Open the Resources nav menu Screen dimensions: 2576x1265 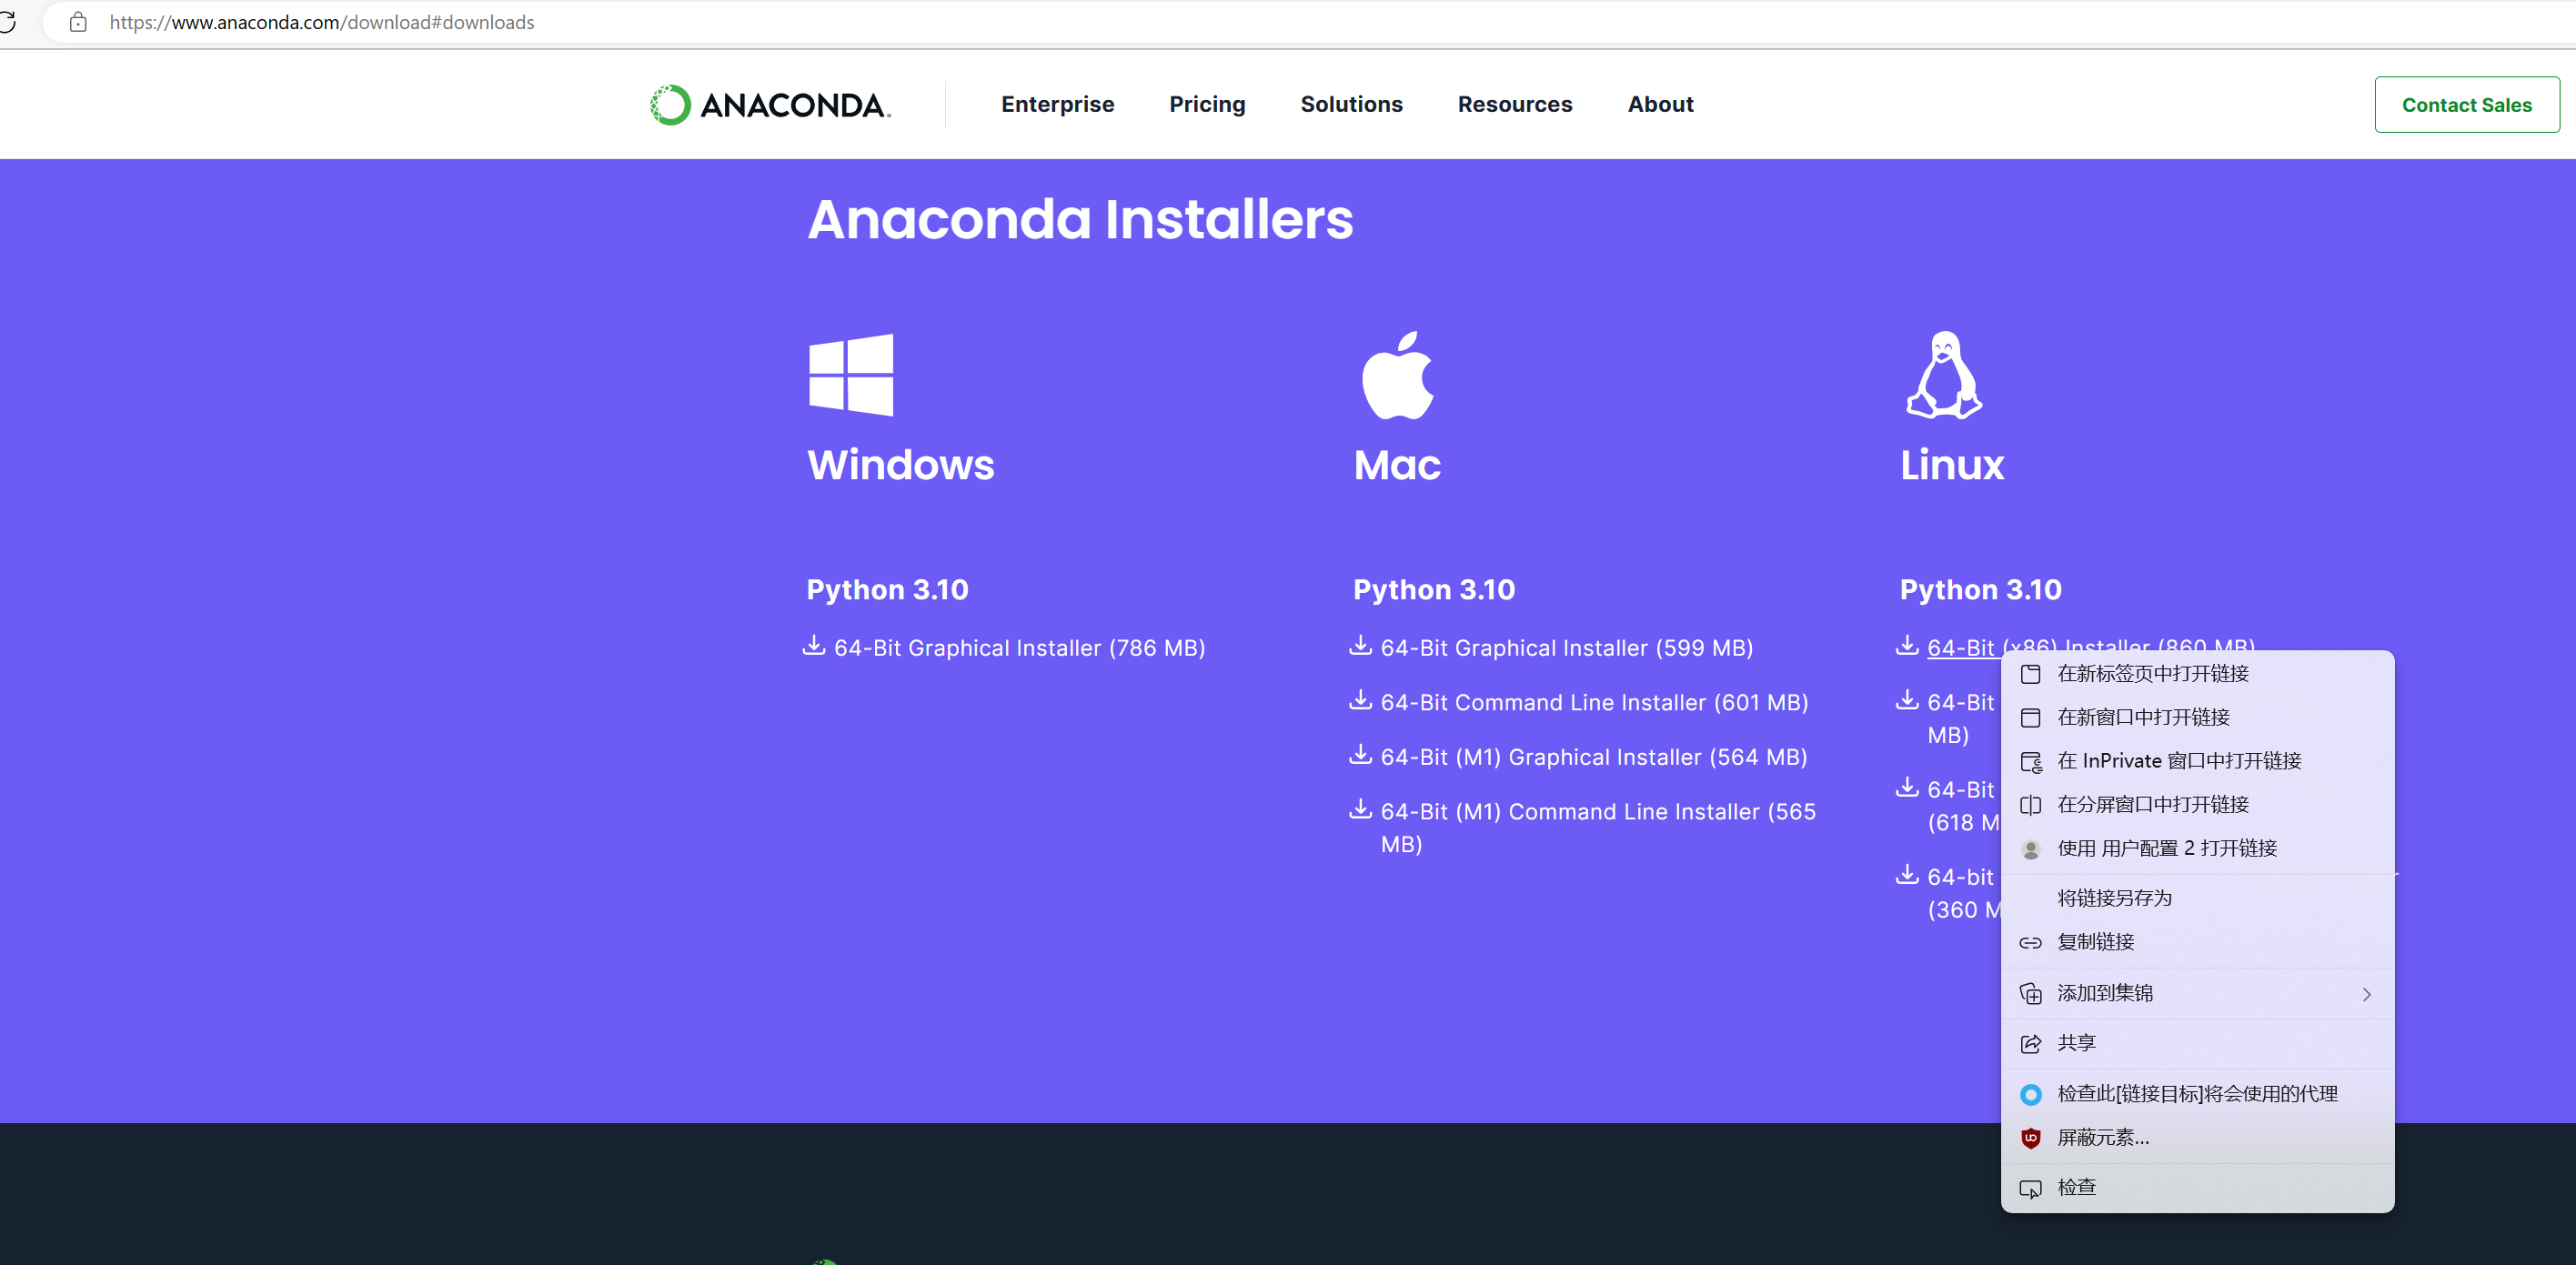[1514, 104]
